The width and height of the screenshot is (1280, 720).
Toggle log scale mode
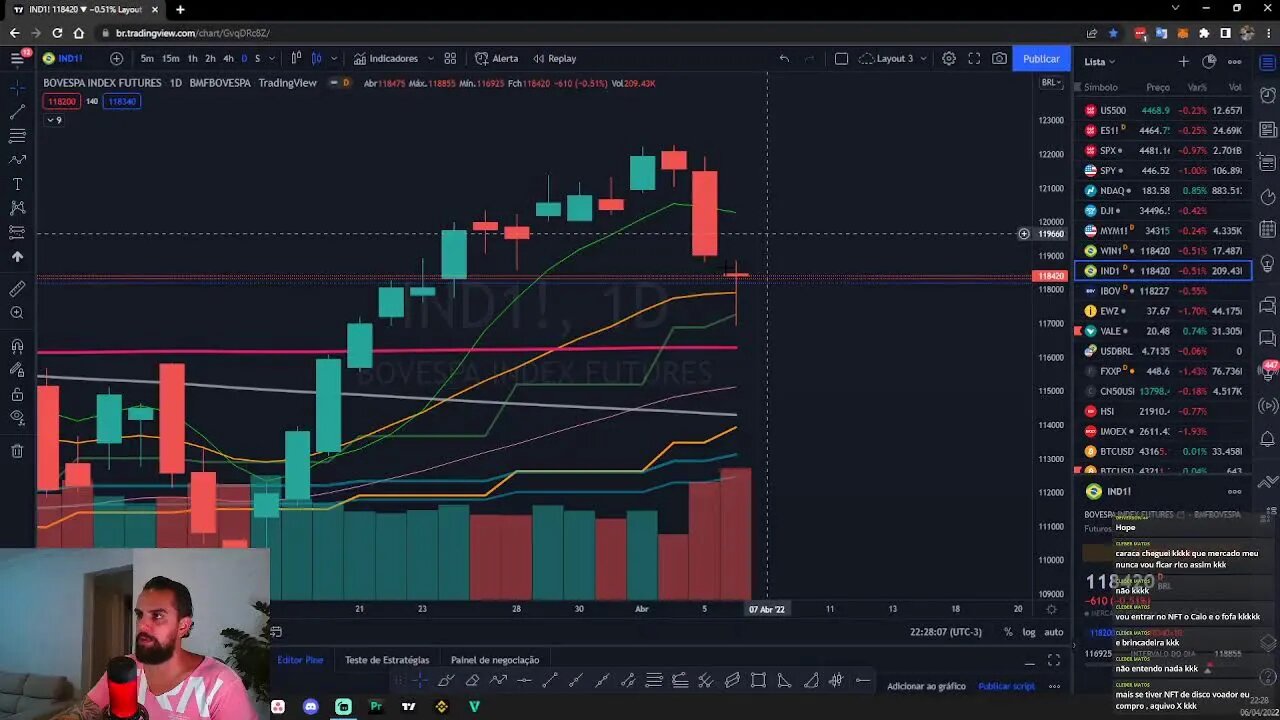1028,632
